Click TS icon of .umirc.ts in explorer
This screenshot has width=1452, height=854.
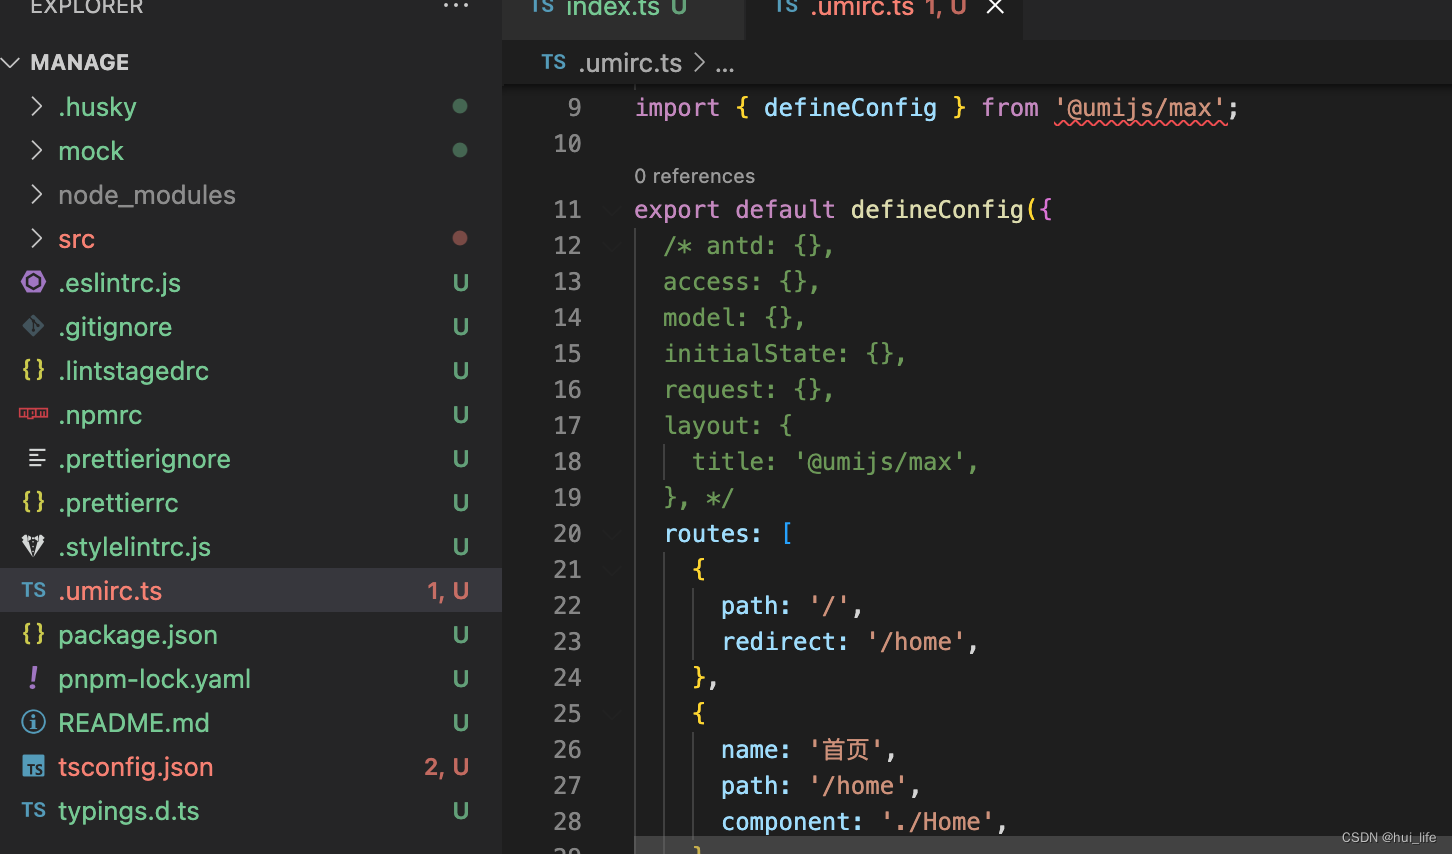[x=33, y=590]
